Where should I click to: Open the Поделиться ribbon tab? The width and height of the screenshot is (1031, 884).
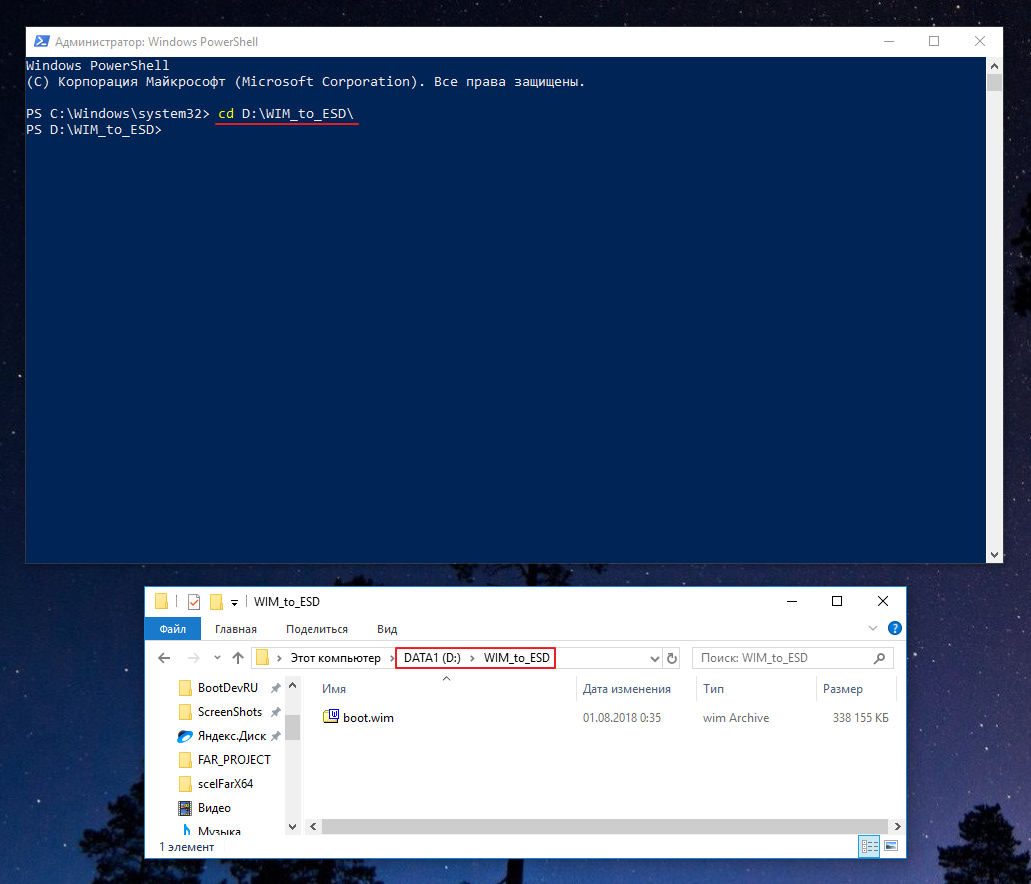click(317, 629)
